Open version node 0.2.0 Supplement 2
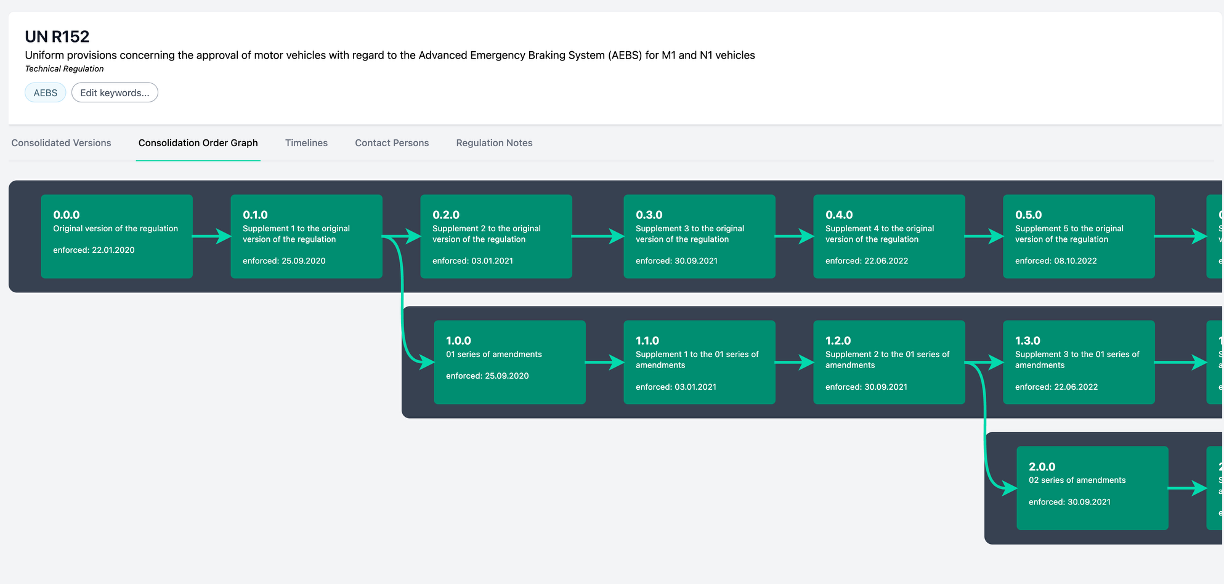1224x584 pixels. (x=496, y=236)
